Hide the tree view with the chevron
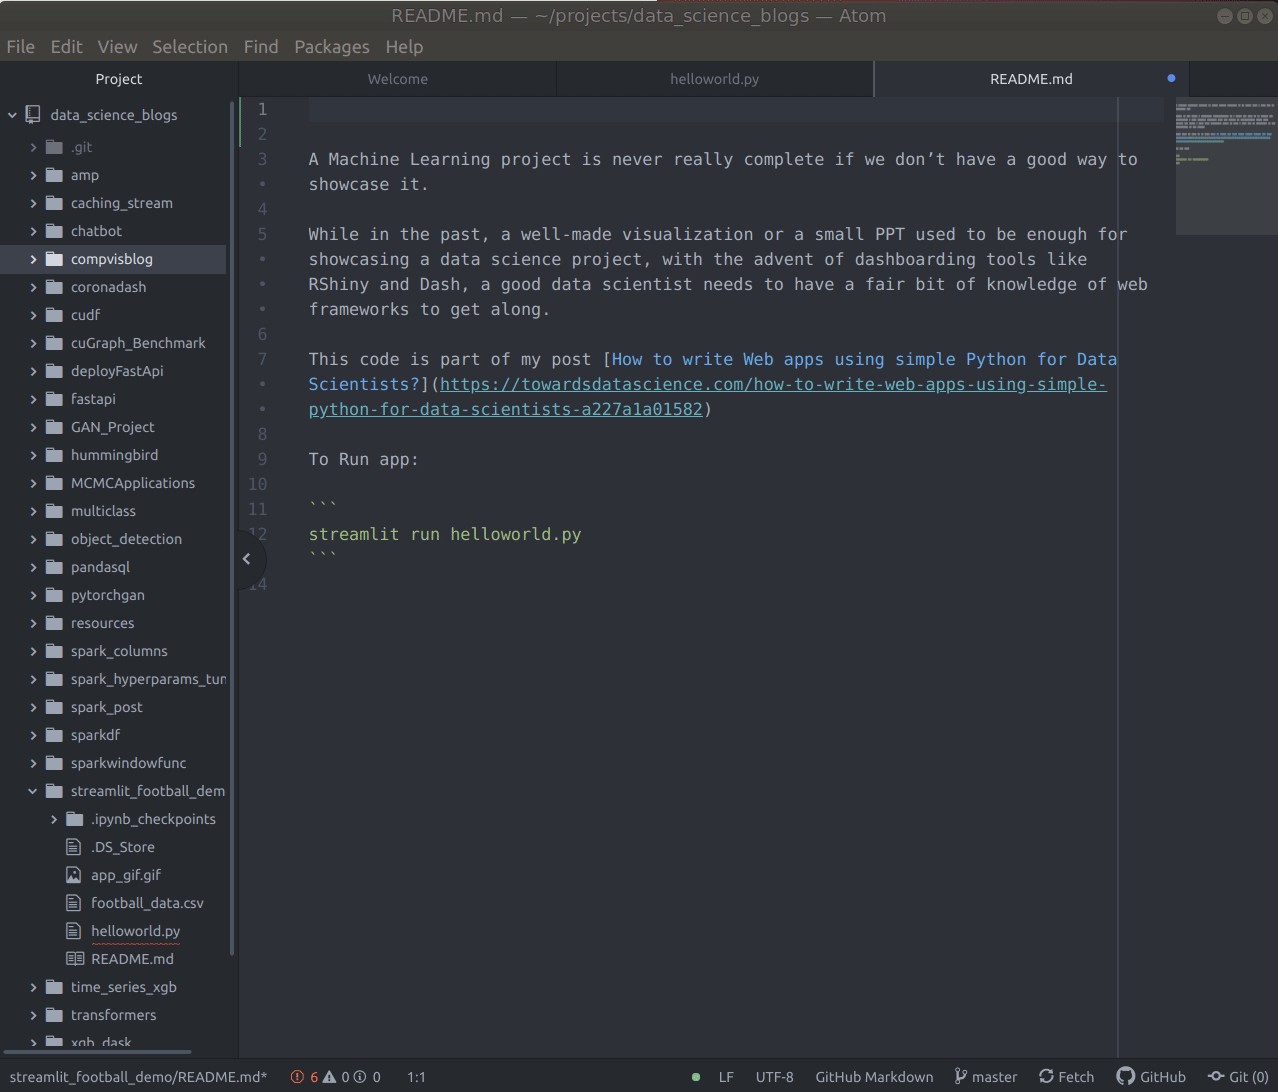Image resolution: width=1278 pixels, height=1092 pixels. point(246,559)
